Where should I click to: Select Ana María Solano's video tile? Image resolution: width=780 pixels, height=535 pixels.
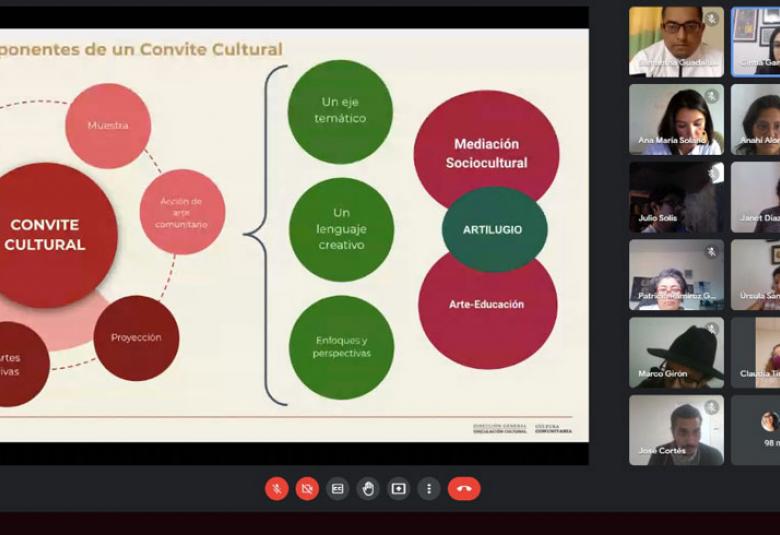click(676, 119)
